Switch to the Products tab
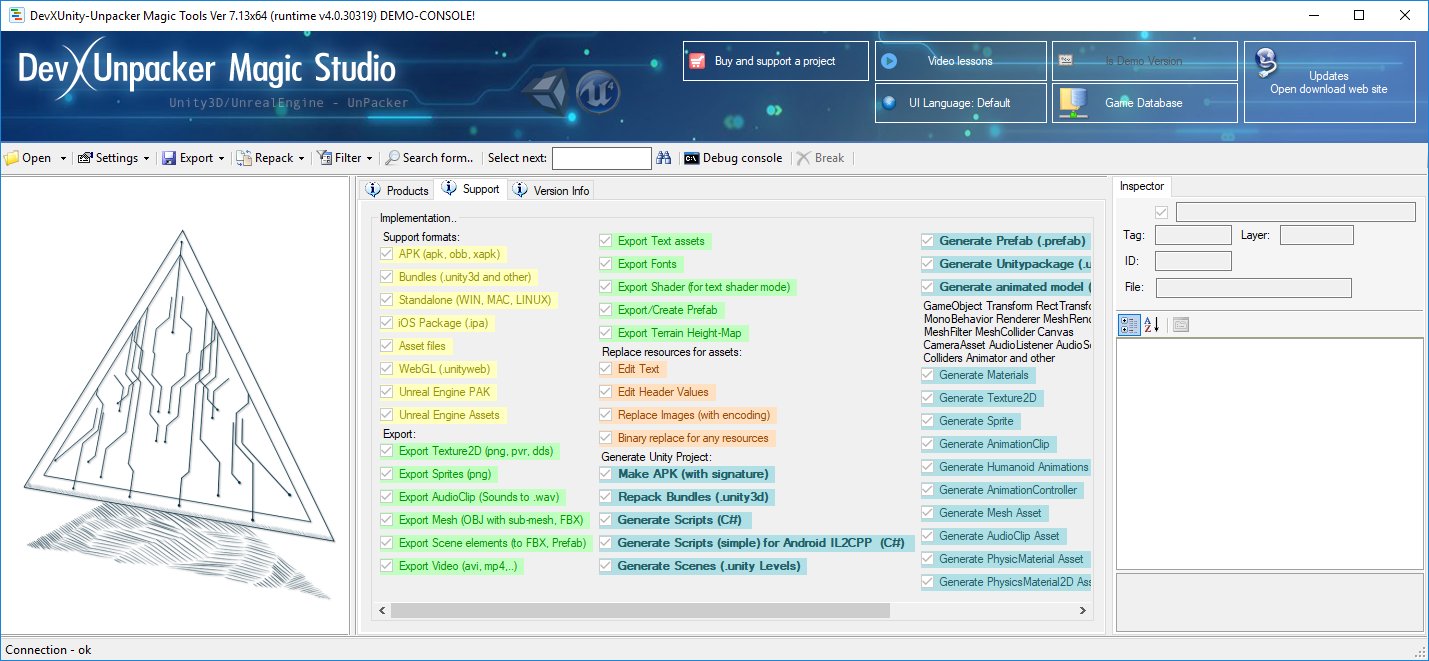Viewport: 1429px width, 661px height. tap(398, 190)
